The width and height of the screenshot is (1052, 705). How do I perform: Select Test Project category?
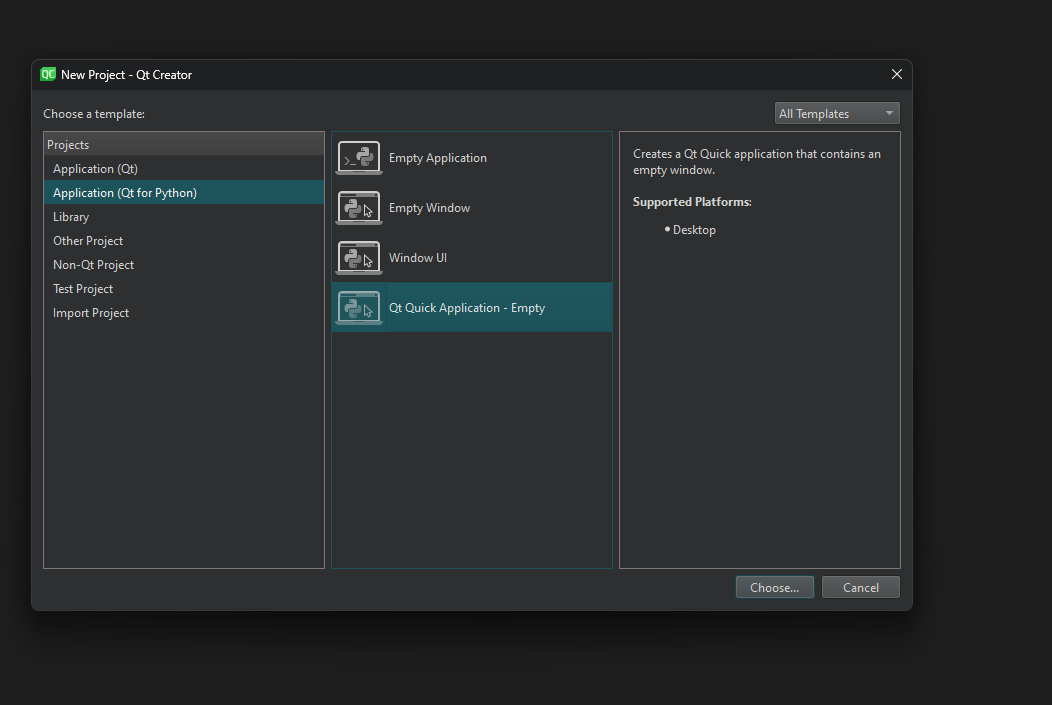[184, 289]
